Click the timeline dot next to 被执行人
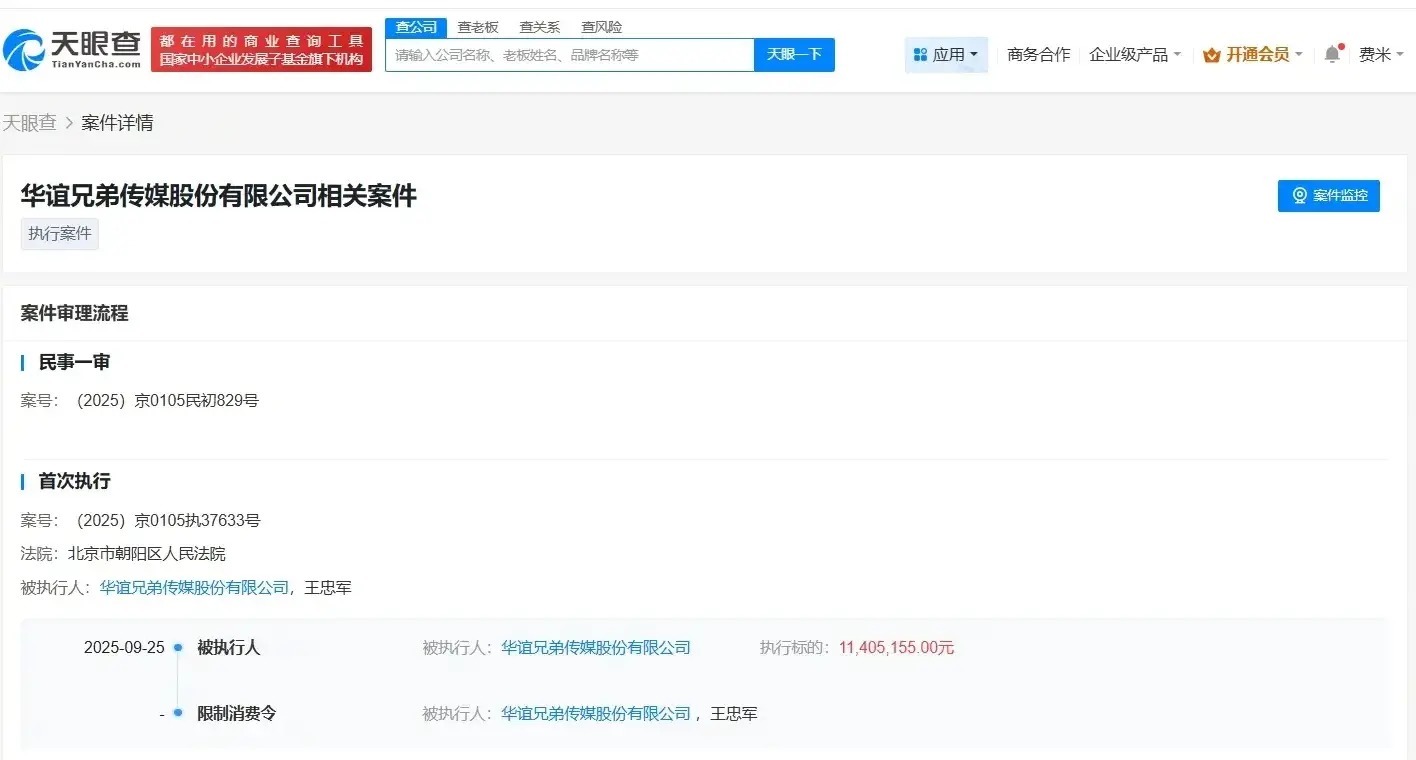1416x760 pixels. (x=178, y=647)
